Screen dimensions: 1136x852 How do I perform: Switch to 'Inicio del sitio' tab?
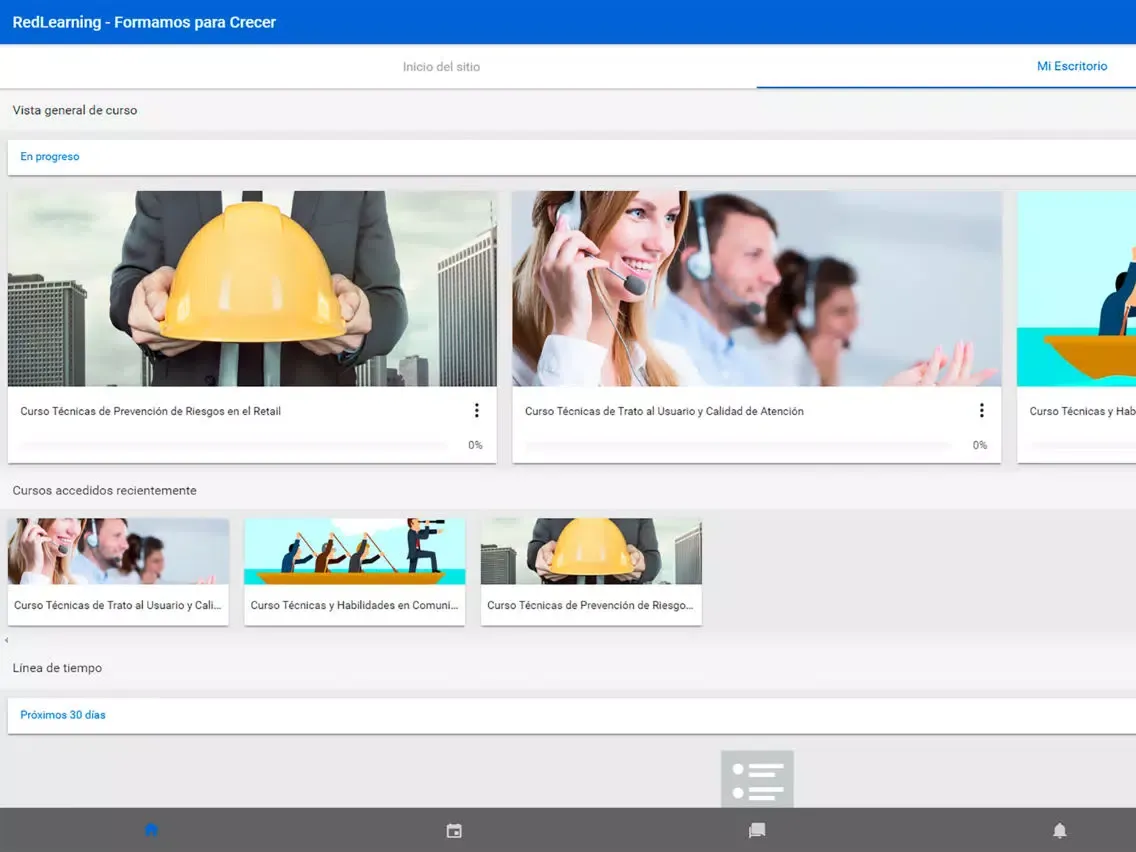pyautogui.click(x=441, y=67)
